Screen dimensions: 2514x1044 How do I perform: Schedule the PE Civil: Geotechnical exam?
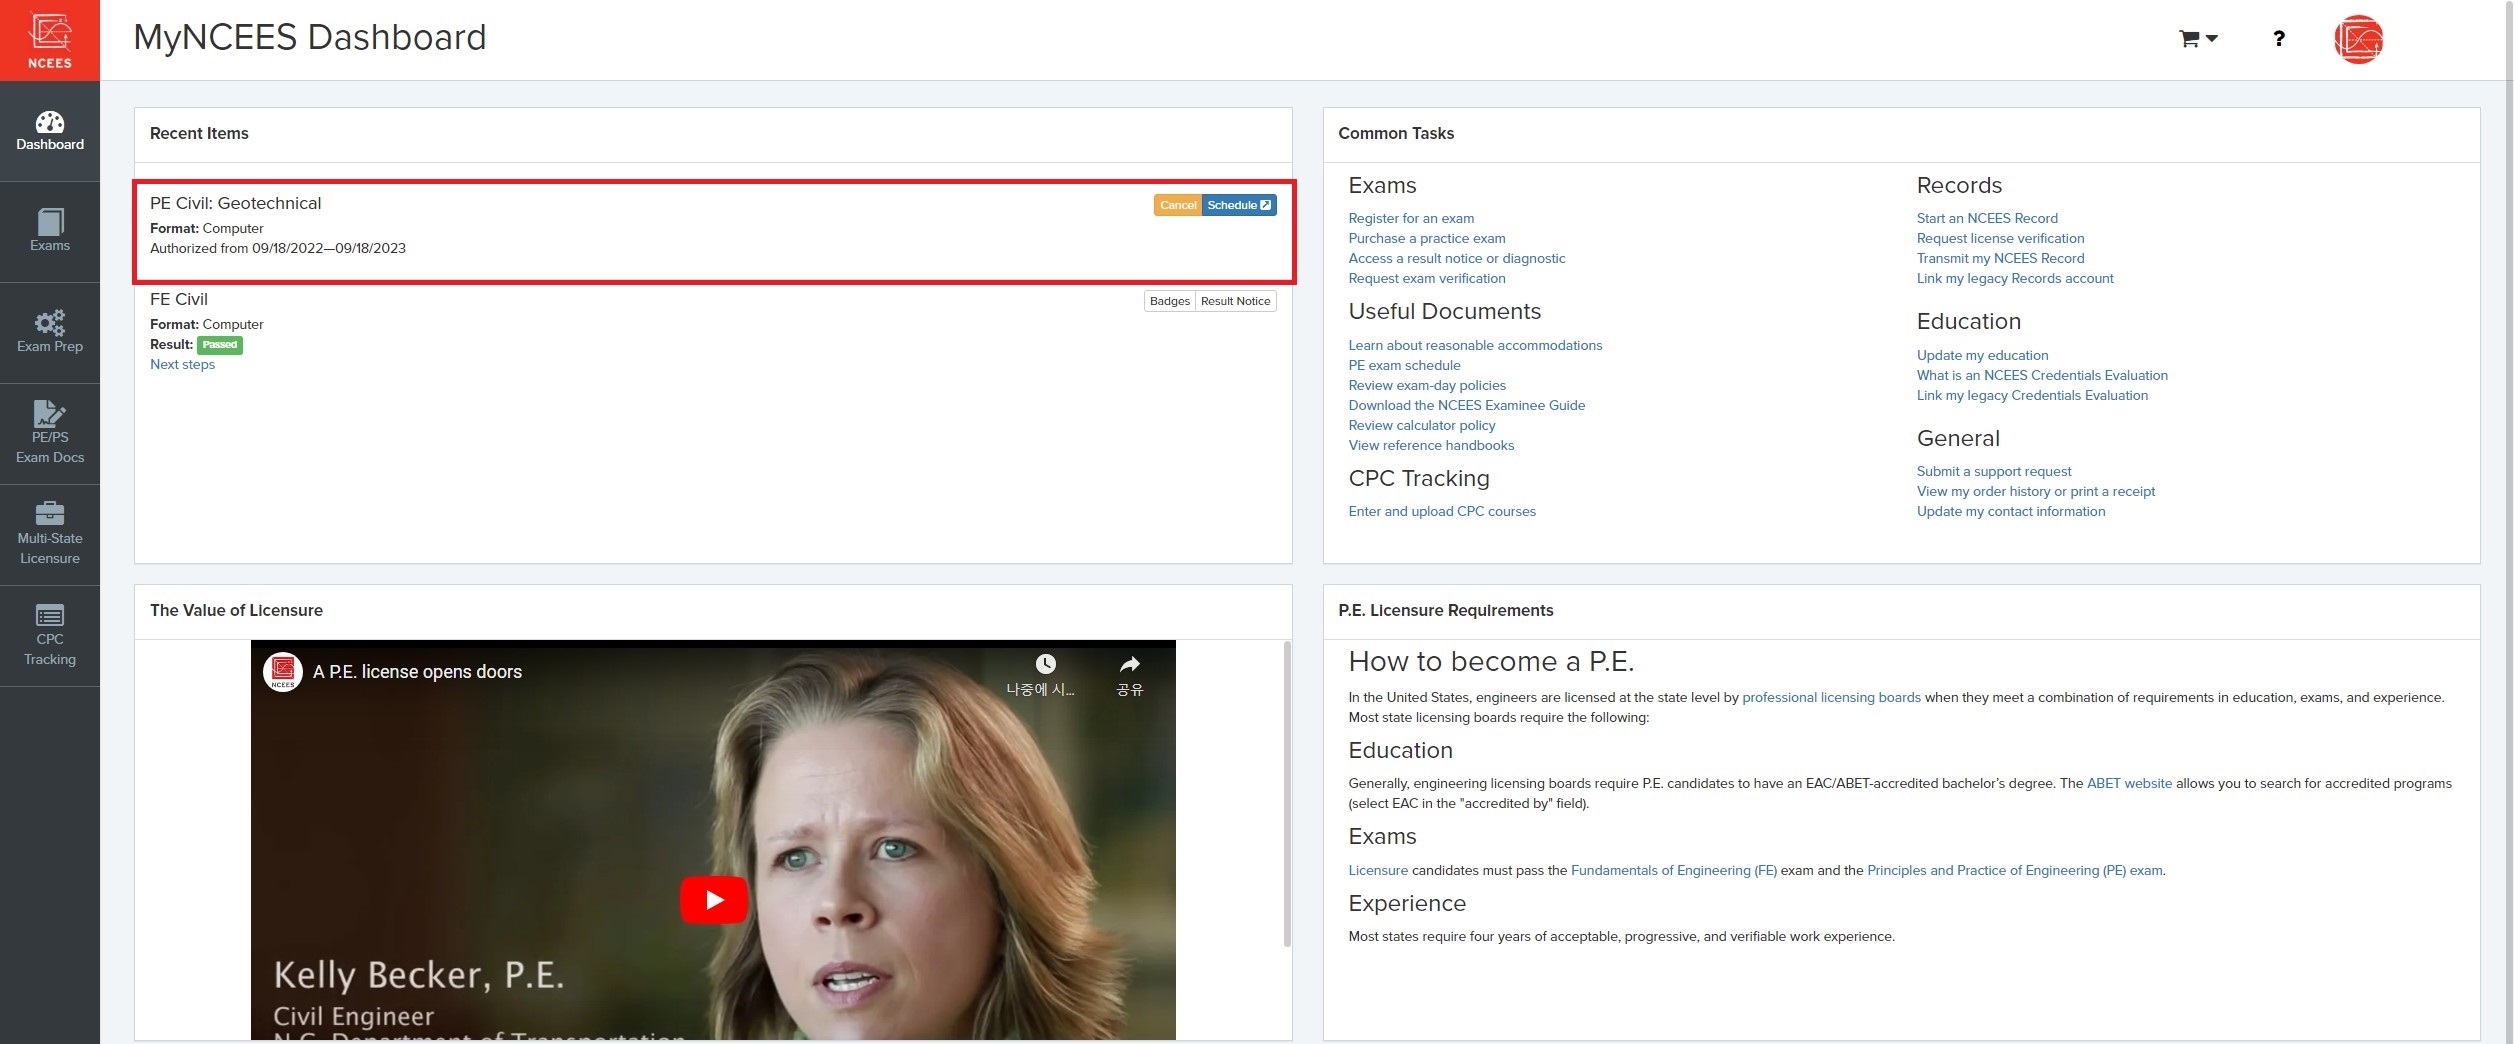pyautogui.click(x=1239, y=205)
